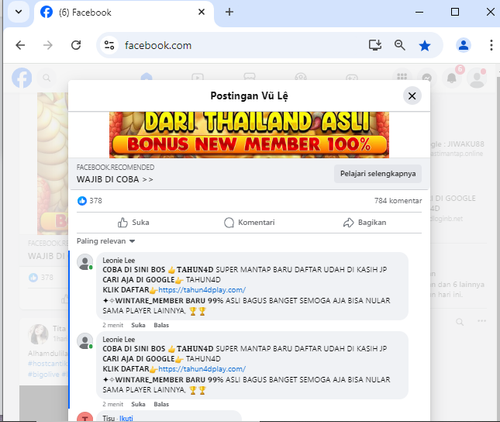The width and height of the screenshot is (500, 422).
Task: Open a new browser tab
Action: pos(229,12)
